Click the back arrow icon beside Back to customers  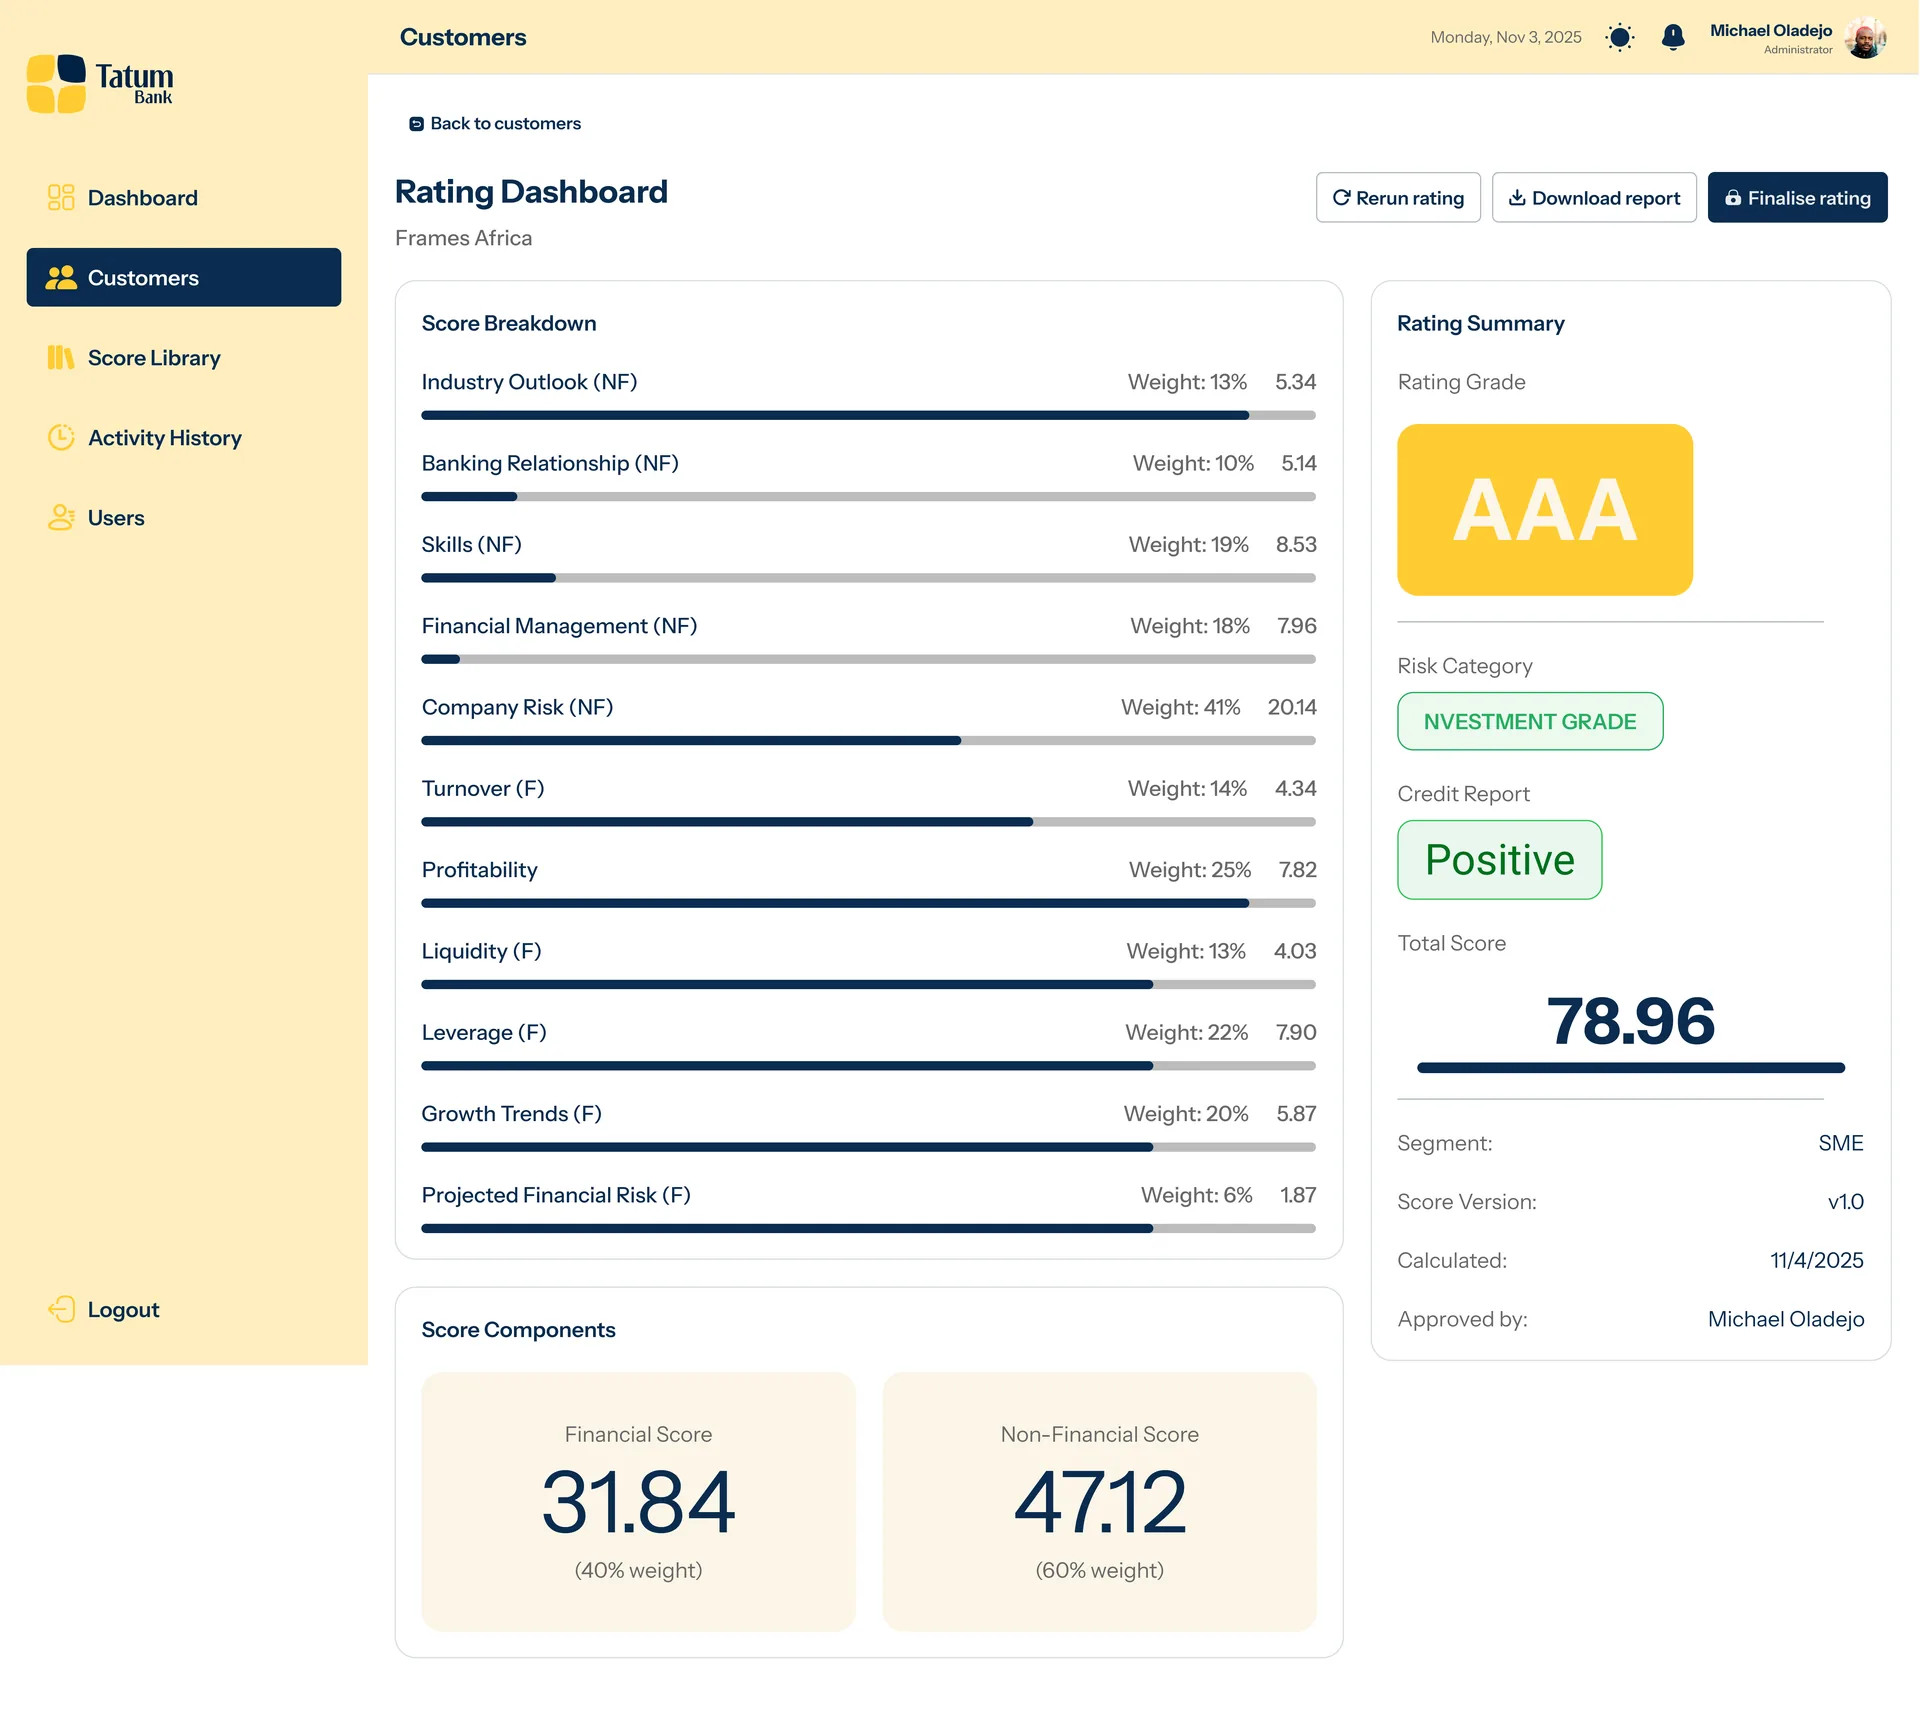(x=416, y=124)
